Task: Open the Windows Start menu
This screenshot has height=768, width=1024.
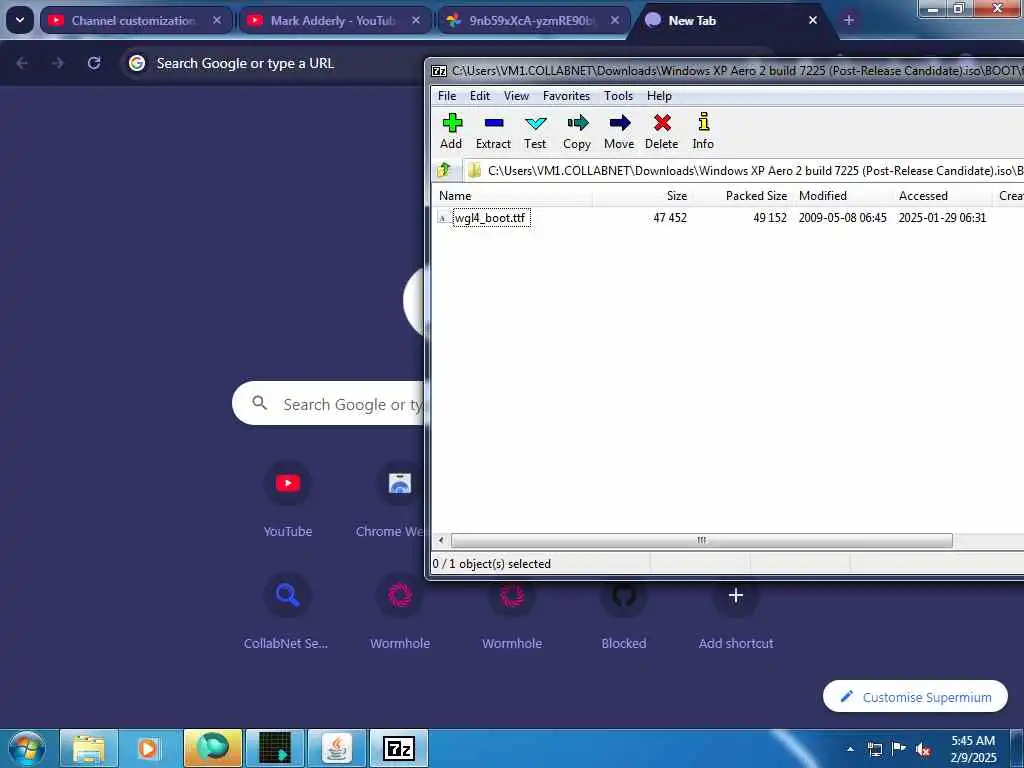Action: coord(25,748)
